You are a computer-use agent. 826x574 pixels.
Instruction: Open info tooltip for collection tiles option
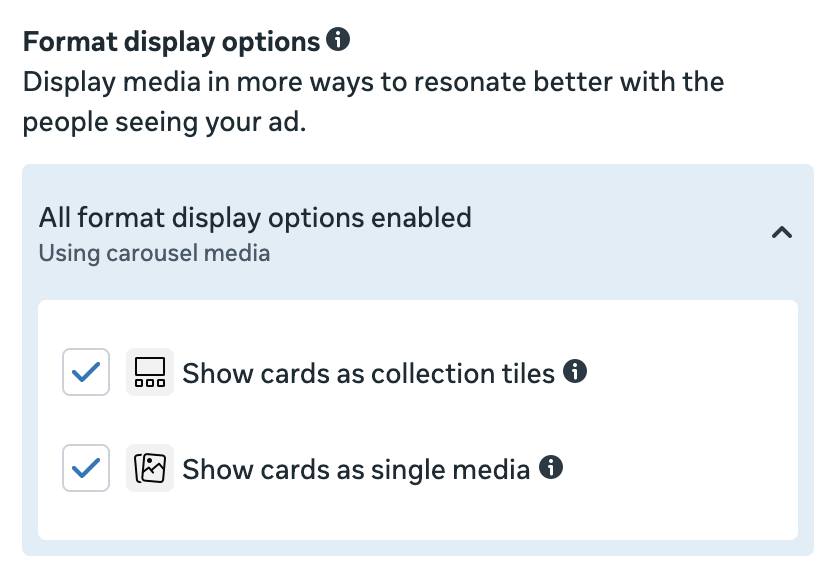coord(575,372)
